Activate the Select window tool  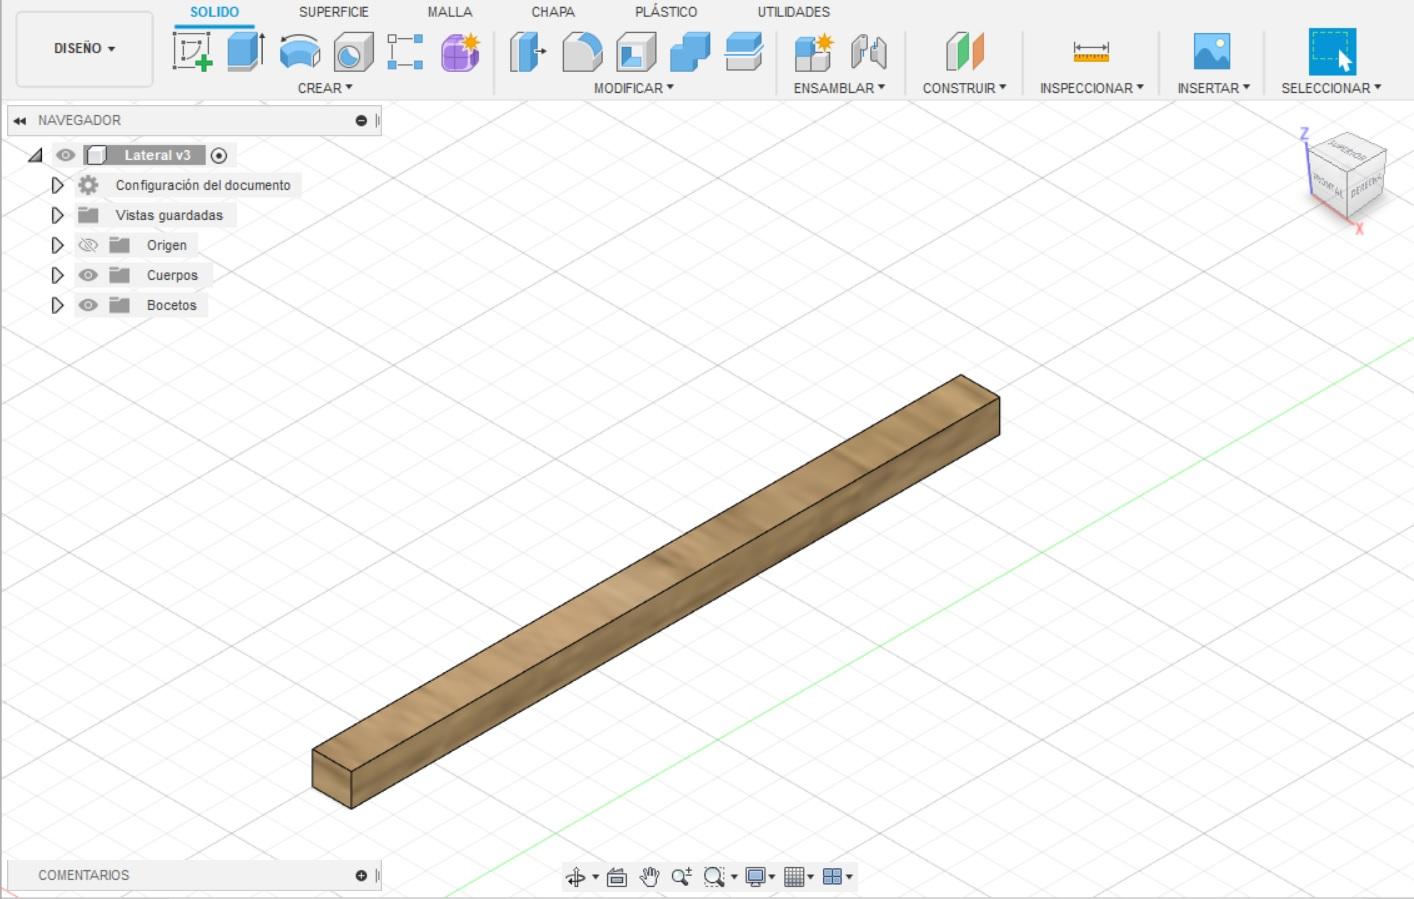click(1332, 51)
